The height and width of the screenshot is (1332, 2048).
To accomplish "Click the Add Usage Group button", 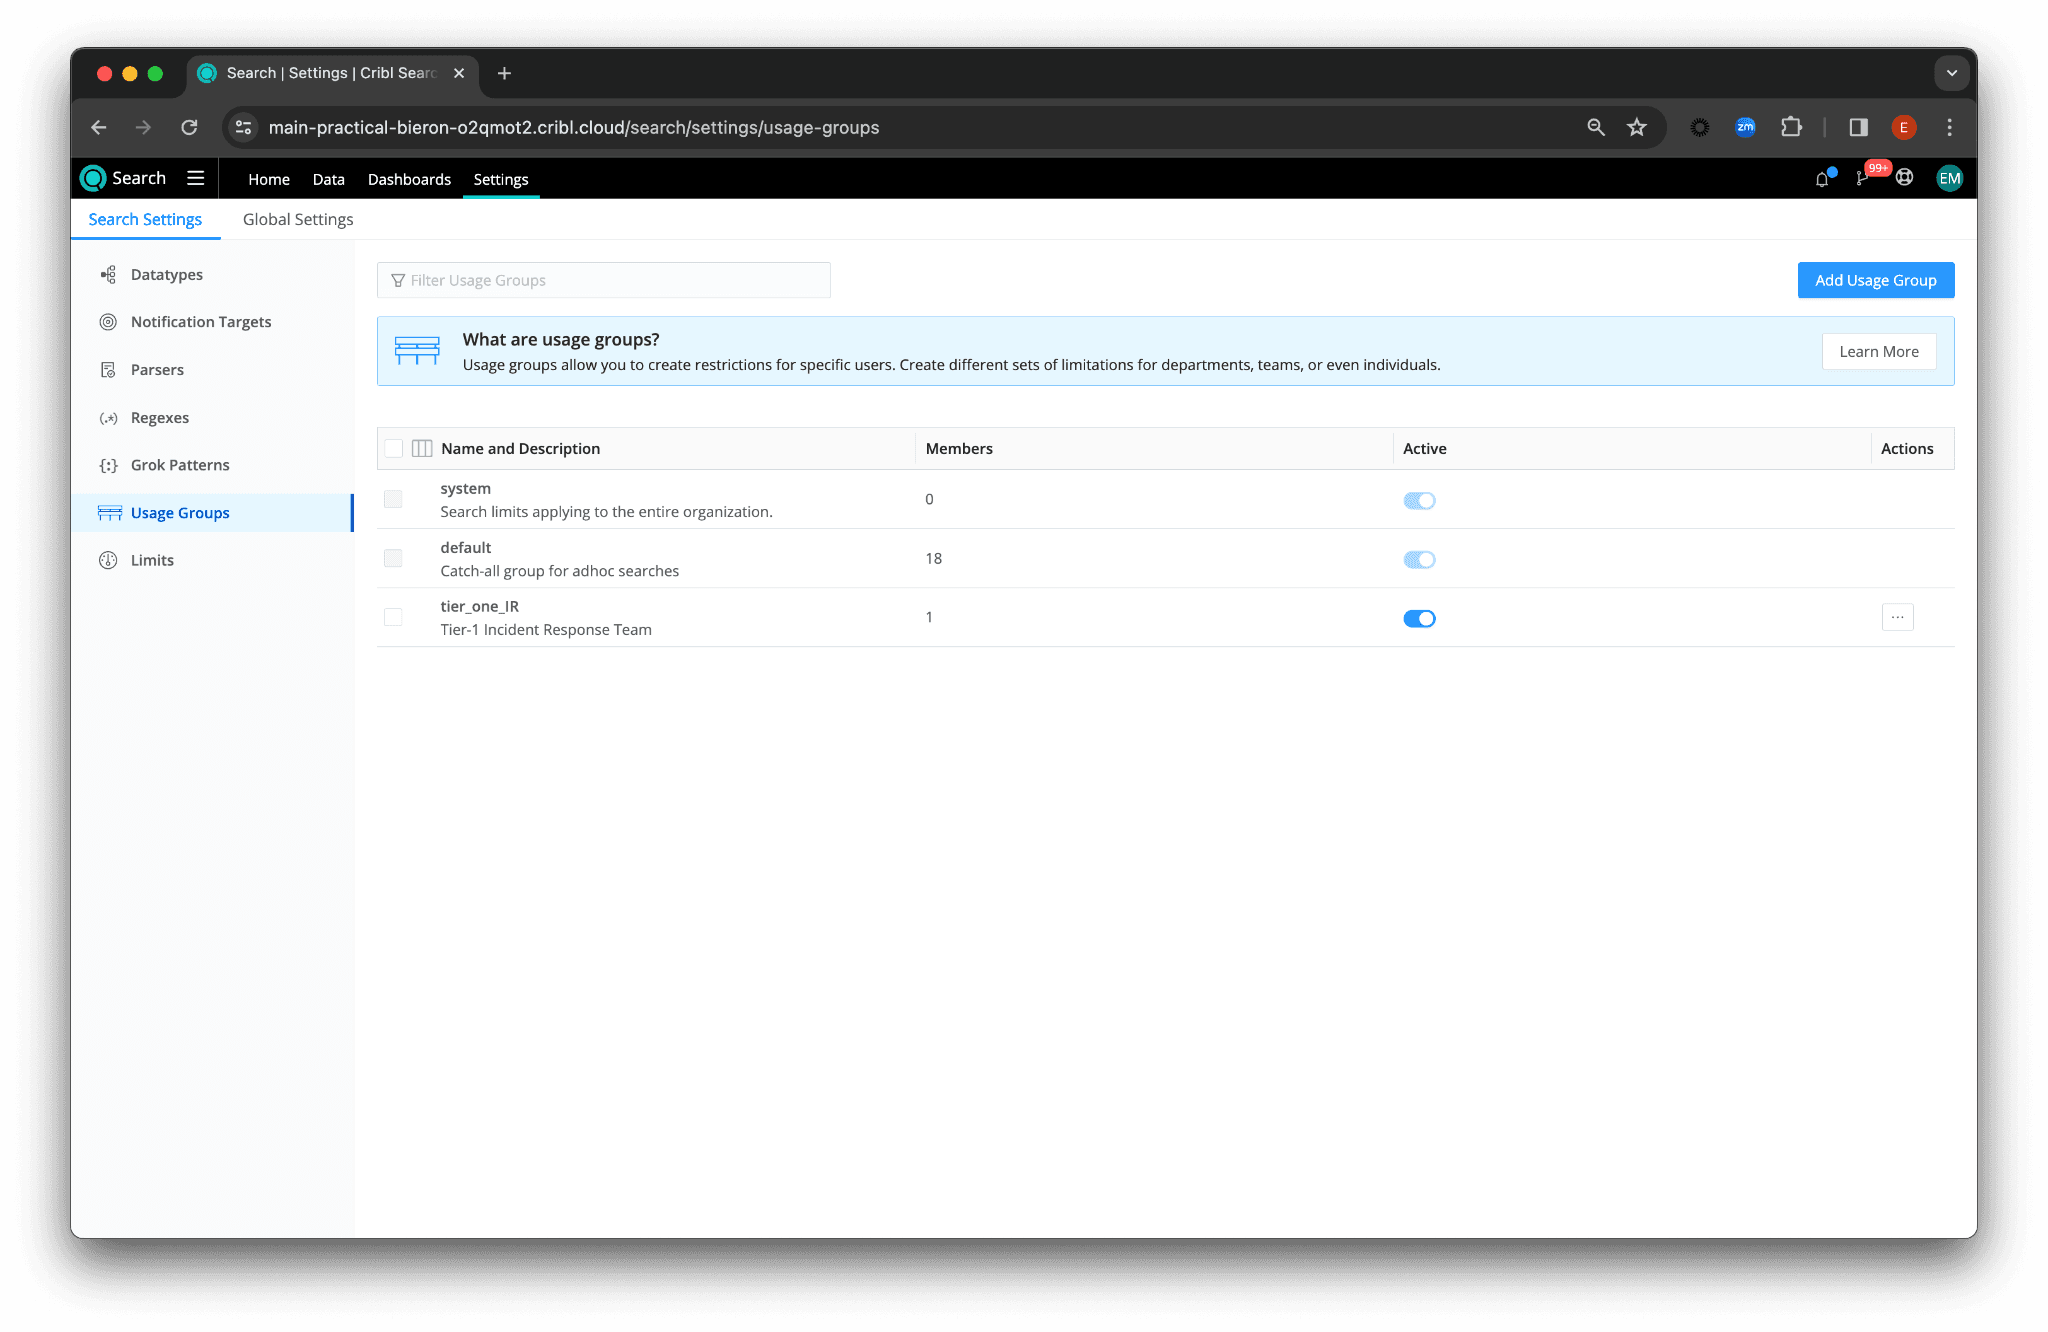I will click(x=1875, y=280).
